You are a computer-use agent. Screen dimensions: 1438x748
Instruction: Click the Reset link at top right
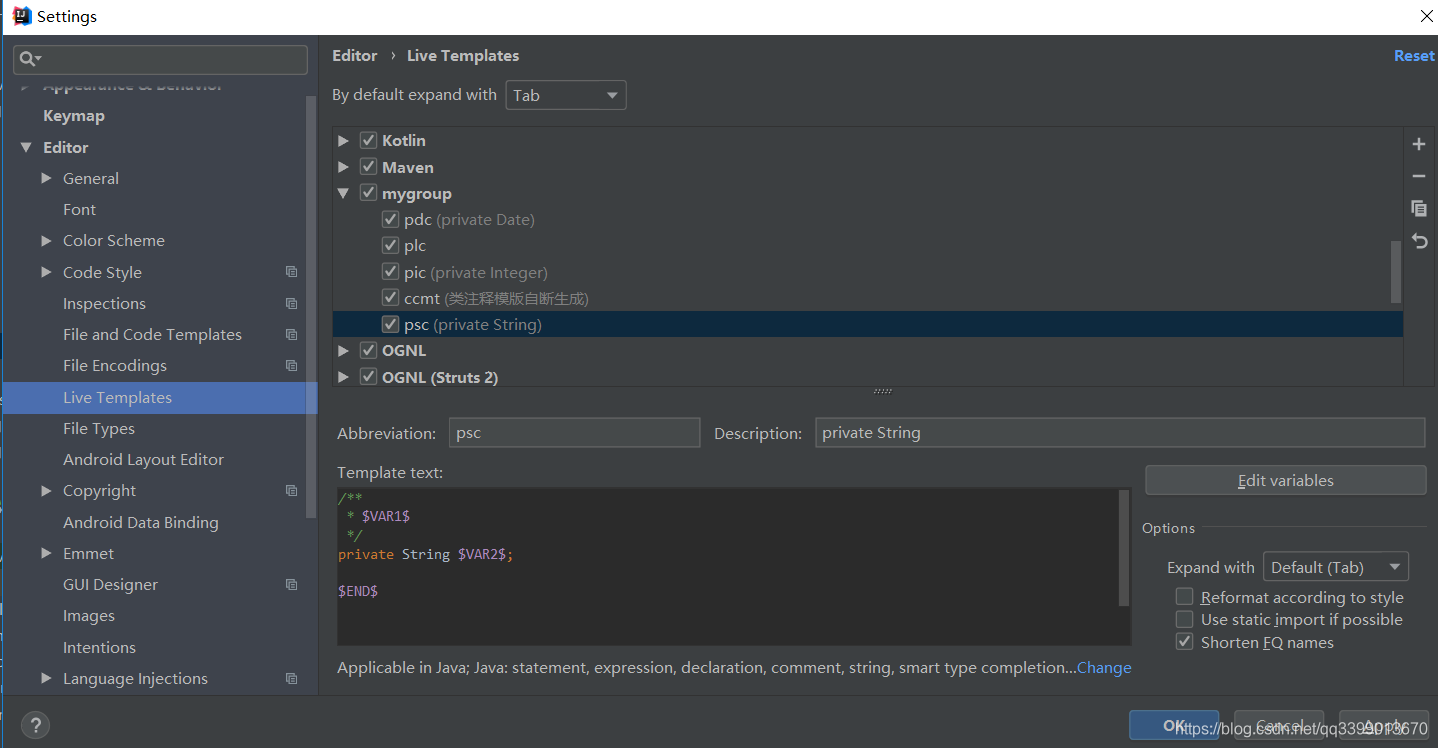(x=1414, y=56)
